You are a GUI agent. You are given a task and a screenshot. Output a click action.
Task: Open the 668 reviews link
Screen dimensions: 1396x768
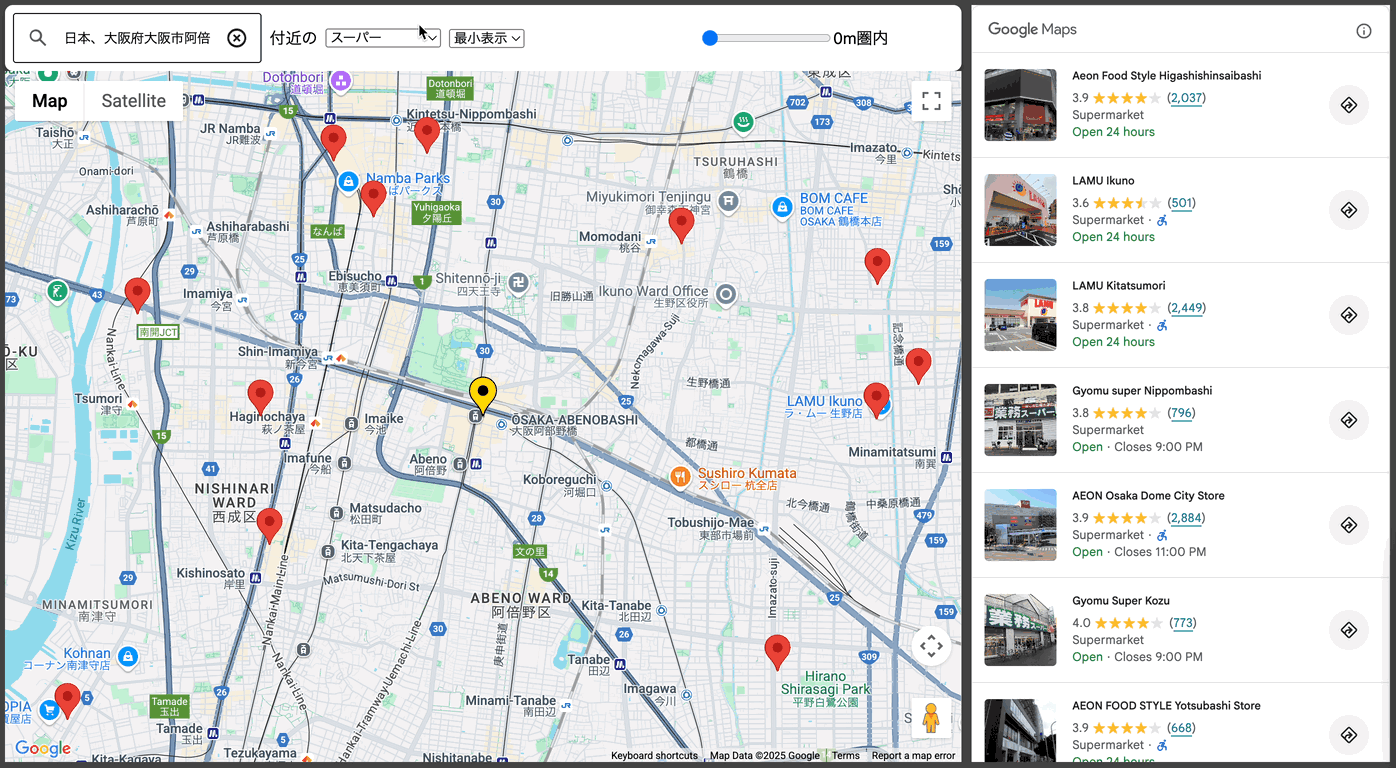click(x=1182, y=728)
